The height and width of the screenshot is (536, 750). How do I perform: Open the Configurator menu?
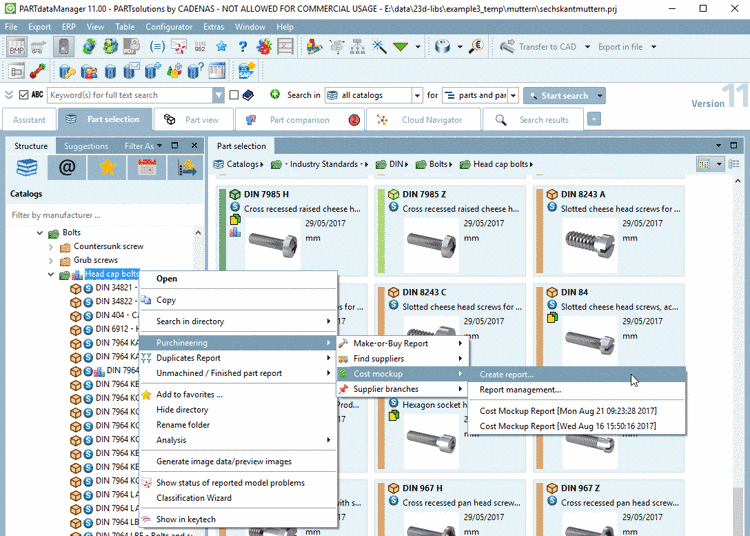point(169,27)
